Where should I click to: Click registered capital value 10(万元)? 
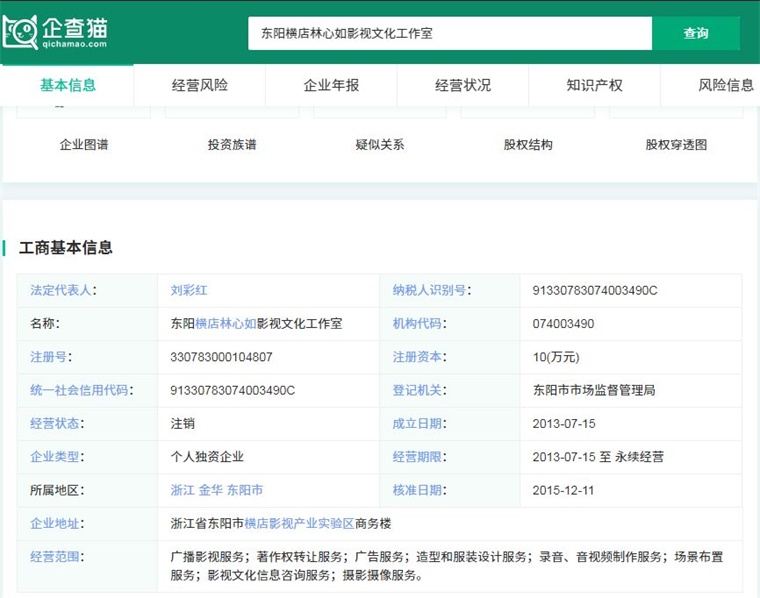[556, 357]
